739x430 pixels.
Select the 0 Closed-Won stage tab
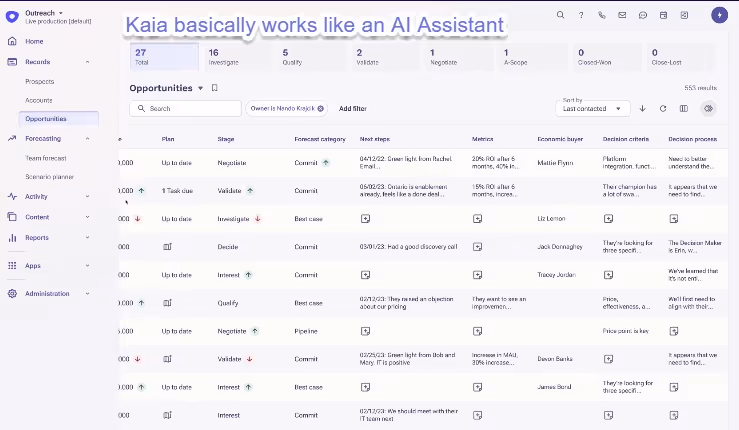(608, 57)
